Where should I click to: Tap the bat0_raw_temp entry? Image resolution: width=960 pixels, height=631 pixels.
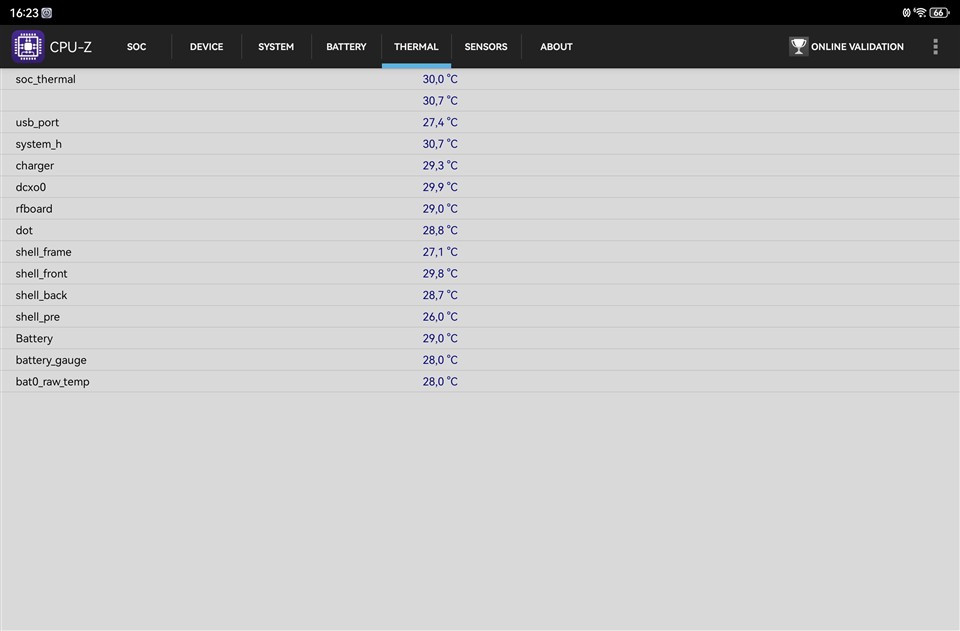[480, 382]
